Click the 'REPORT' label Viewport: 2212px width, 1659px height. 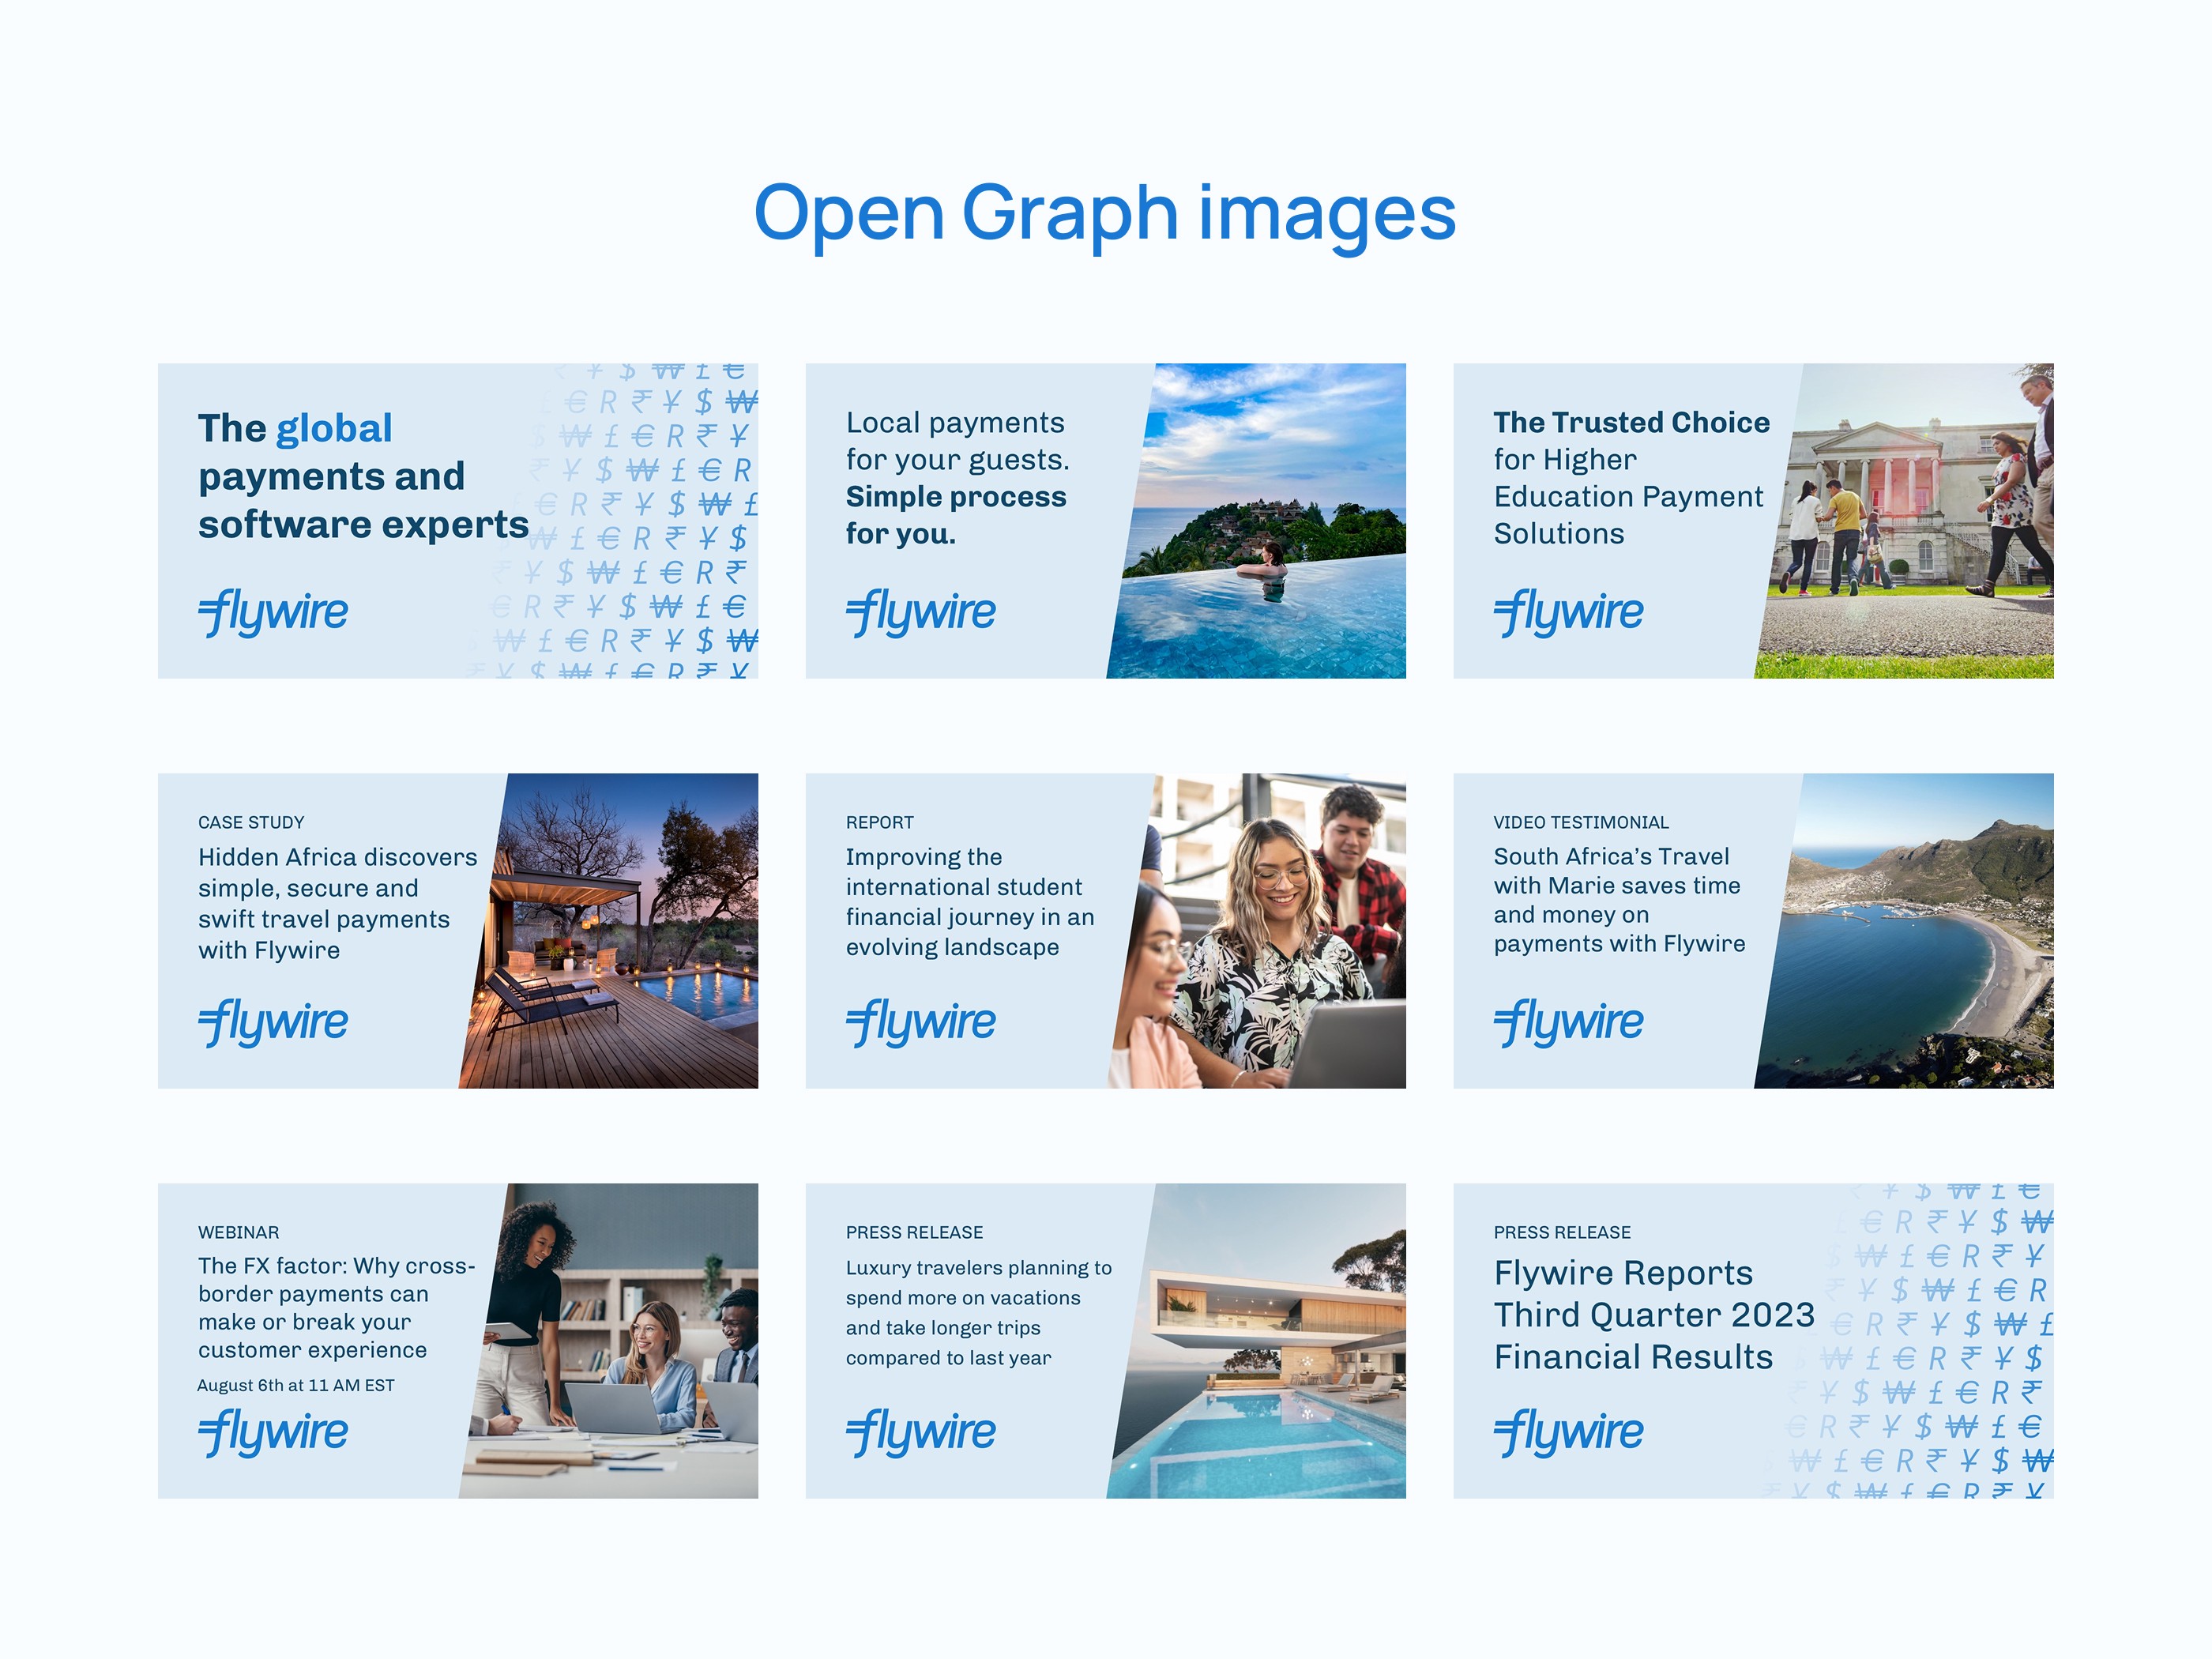[x=879, y=823]
